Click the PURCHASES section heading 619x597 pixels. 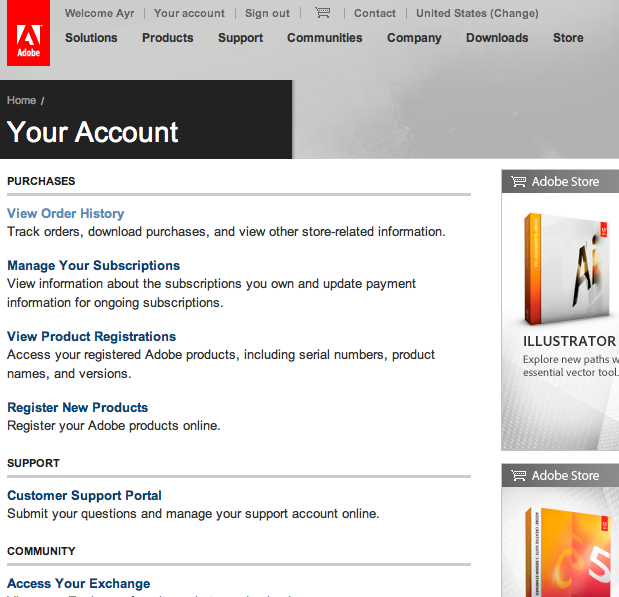click(x=41, y=181)
